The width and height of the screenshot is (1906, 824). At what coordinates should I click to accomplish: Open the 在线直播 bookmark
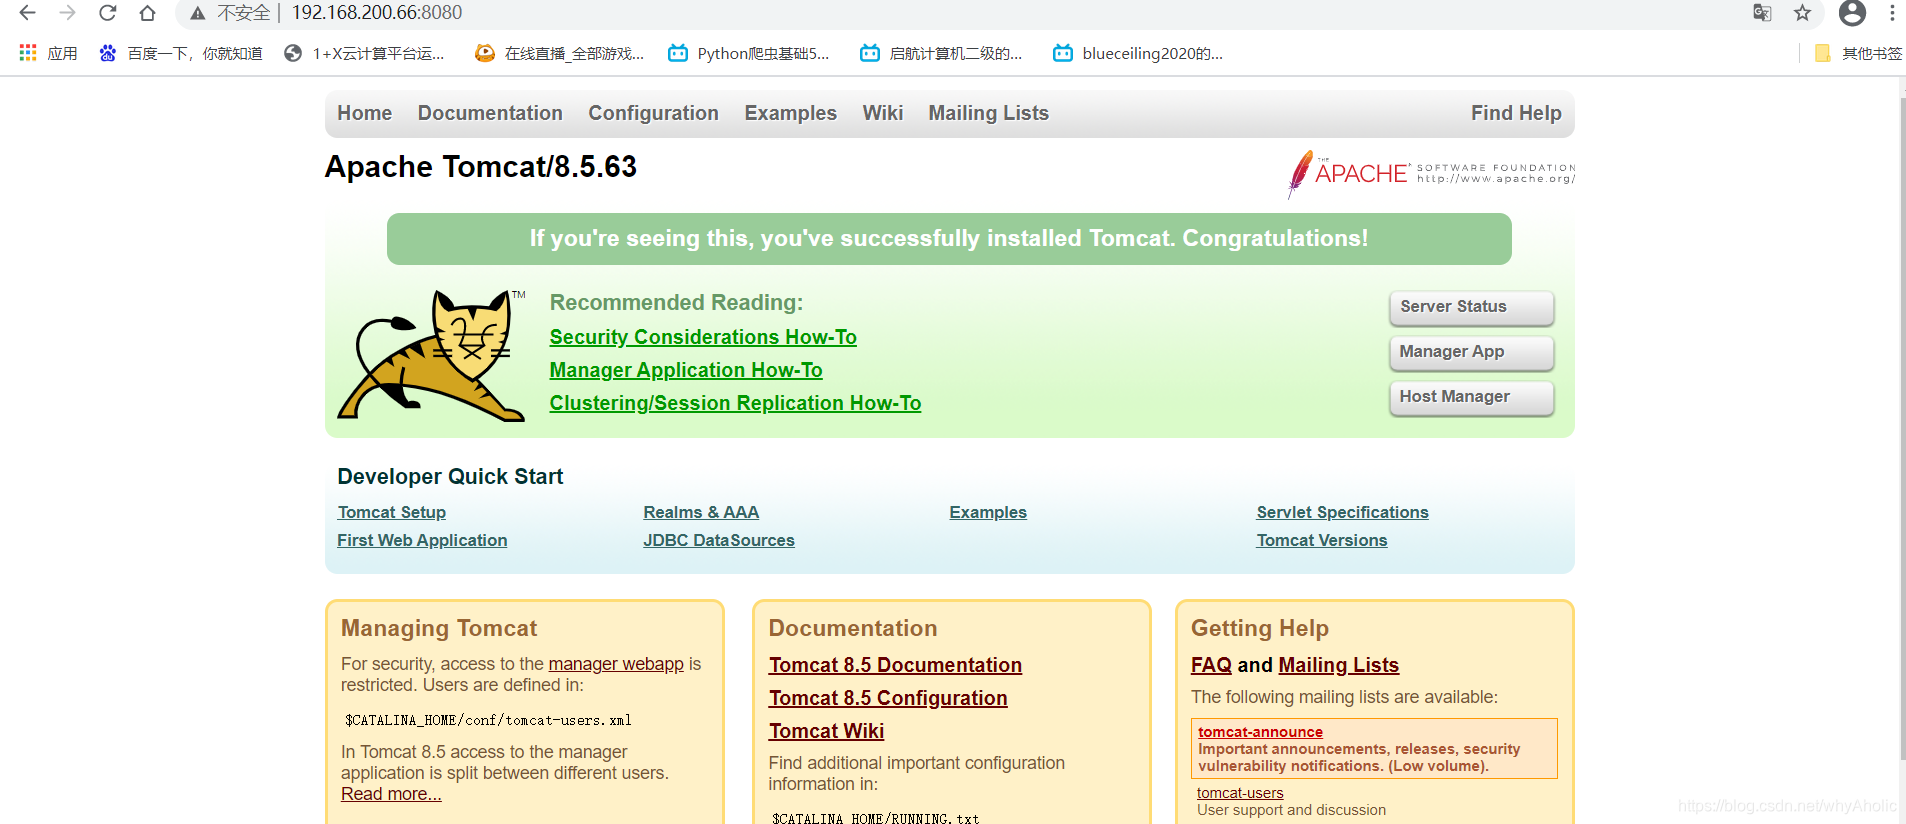pyautogui.click(x=559, y=53)
